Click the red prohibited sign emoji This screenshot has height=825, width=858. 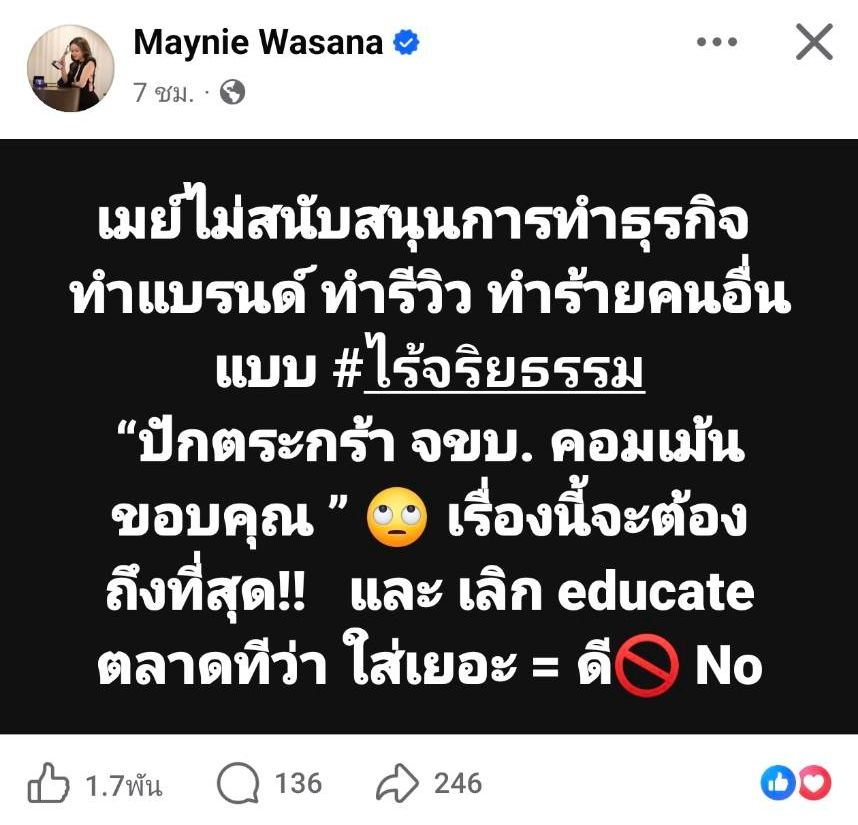pyautogui.click(x=647, y=665)
